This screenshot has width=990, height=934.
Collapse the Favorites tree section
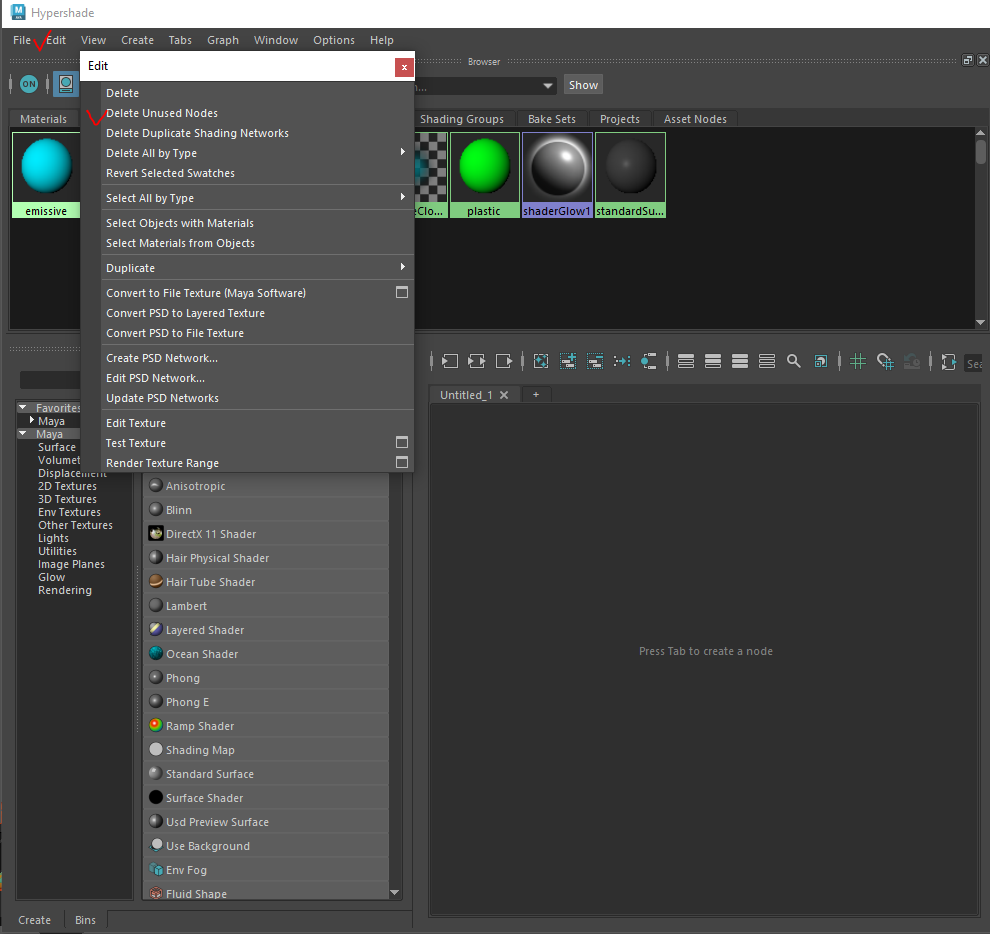tap(24, 408)
